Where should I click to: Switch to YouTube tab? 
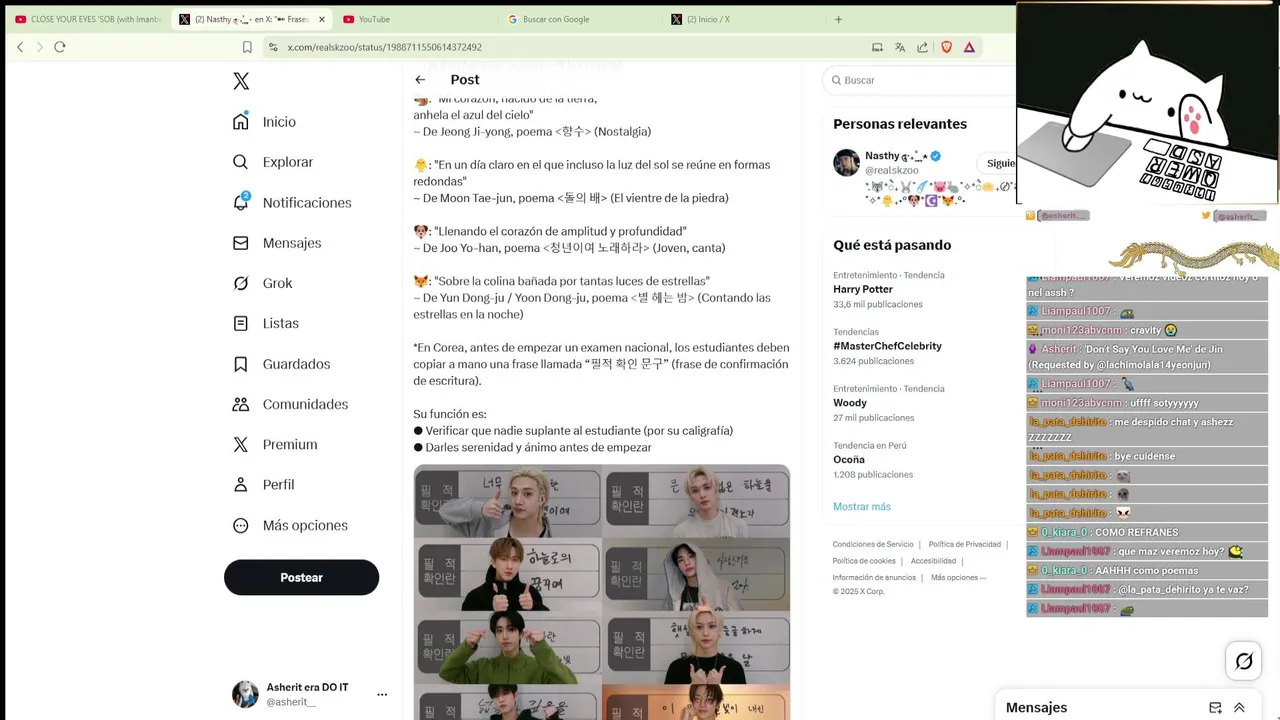tap(413, 19)
